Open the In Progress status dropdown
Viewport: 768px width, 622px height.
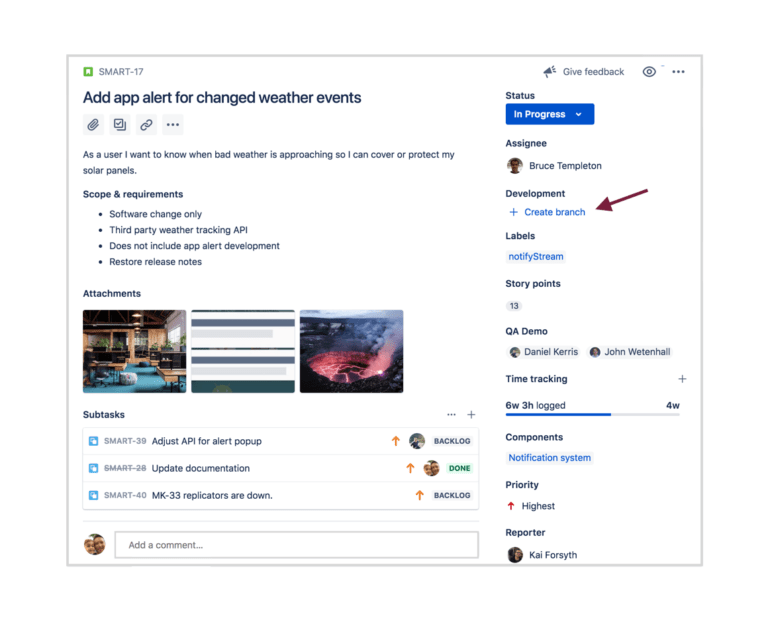550,114
